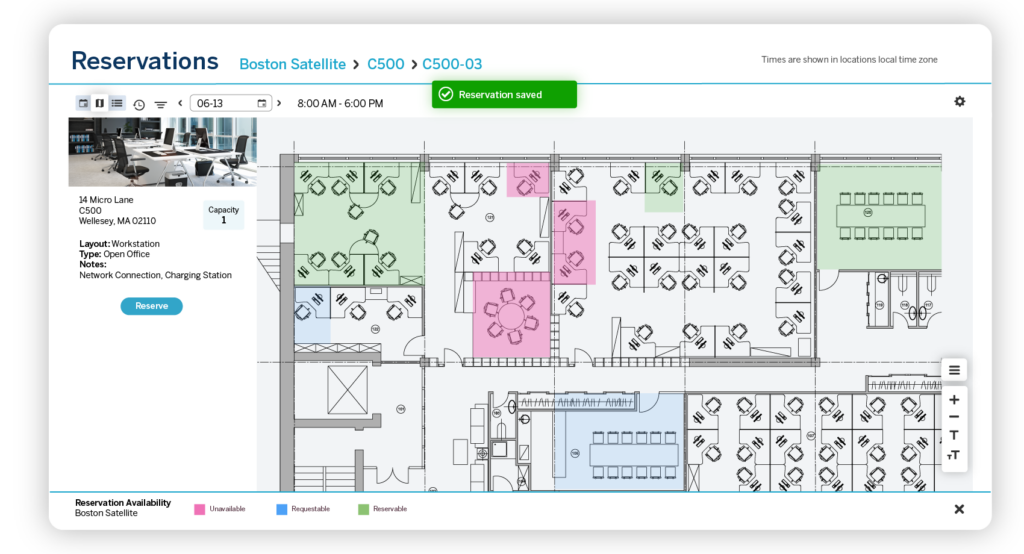
Task: Click the office workspace photo thumbnail
Action: (162, 152)
